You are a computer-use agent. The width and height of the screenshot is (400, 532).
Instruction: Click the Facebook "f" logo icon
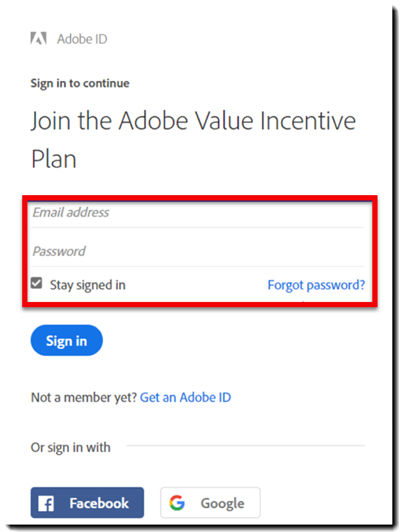46,504
